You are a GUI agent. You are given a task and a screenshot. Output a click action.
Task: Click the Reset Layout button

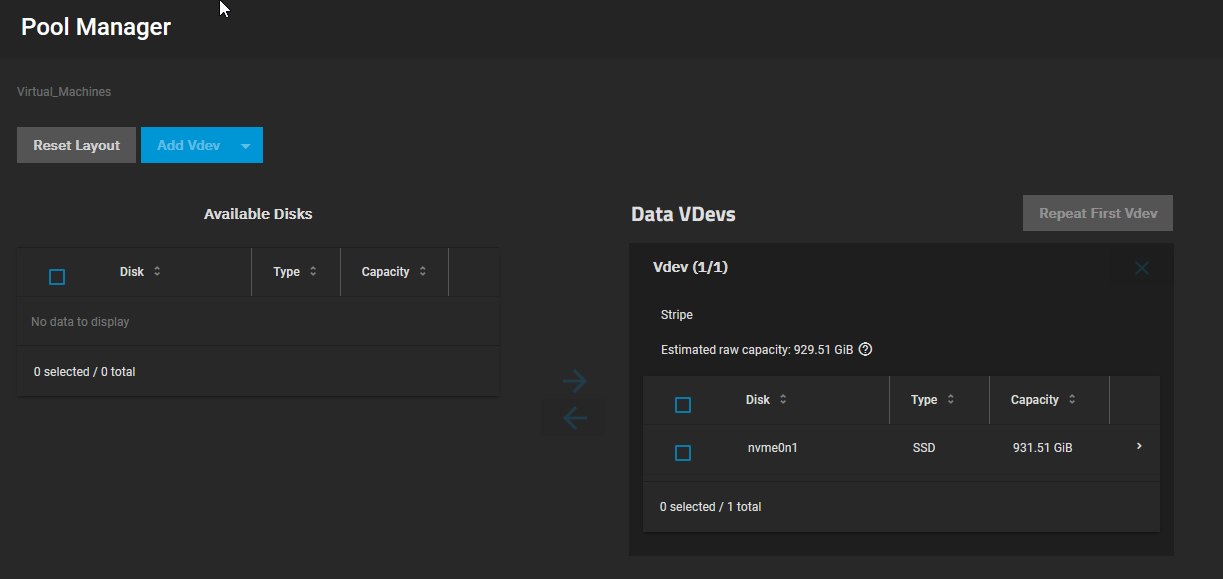pos(76,145)
